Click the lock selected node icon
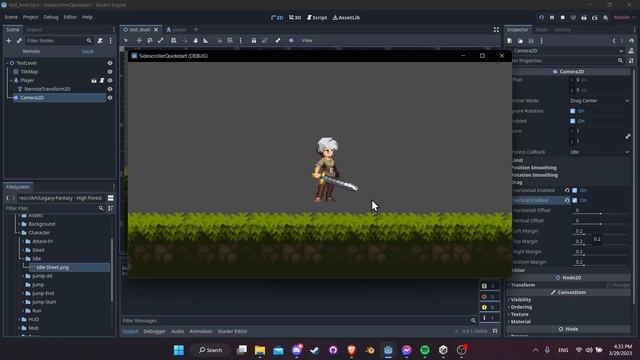 click(x=254, y=40)
